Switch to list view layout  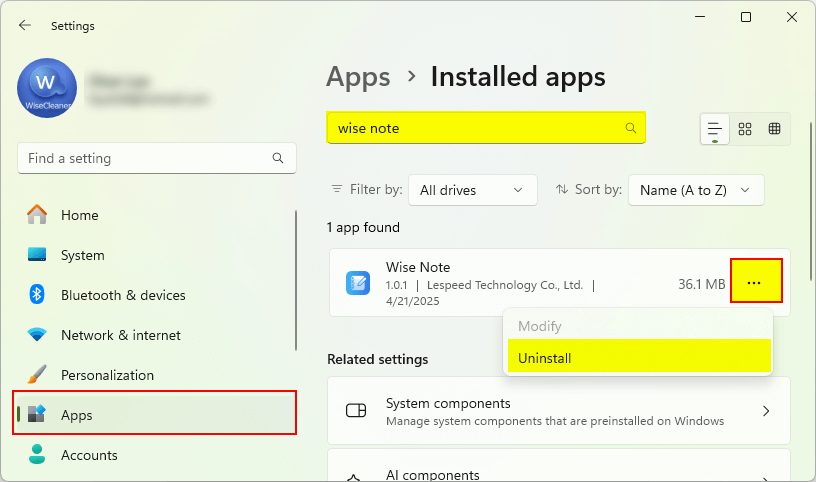[715, 129]
